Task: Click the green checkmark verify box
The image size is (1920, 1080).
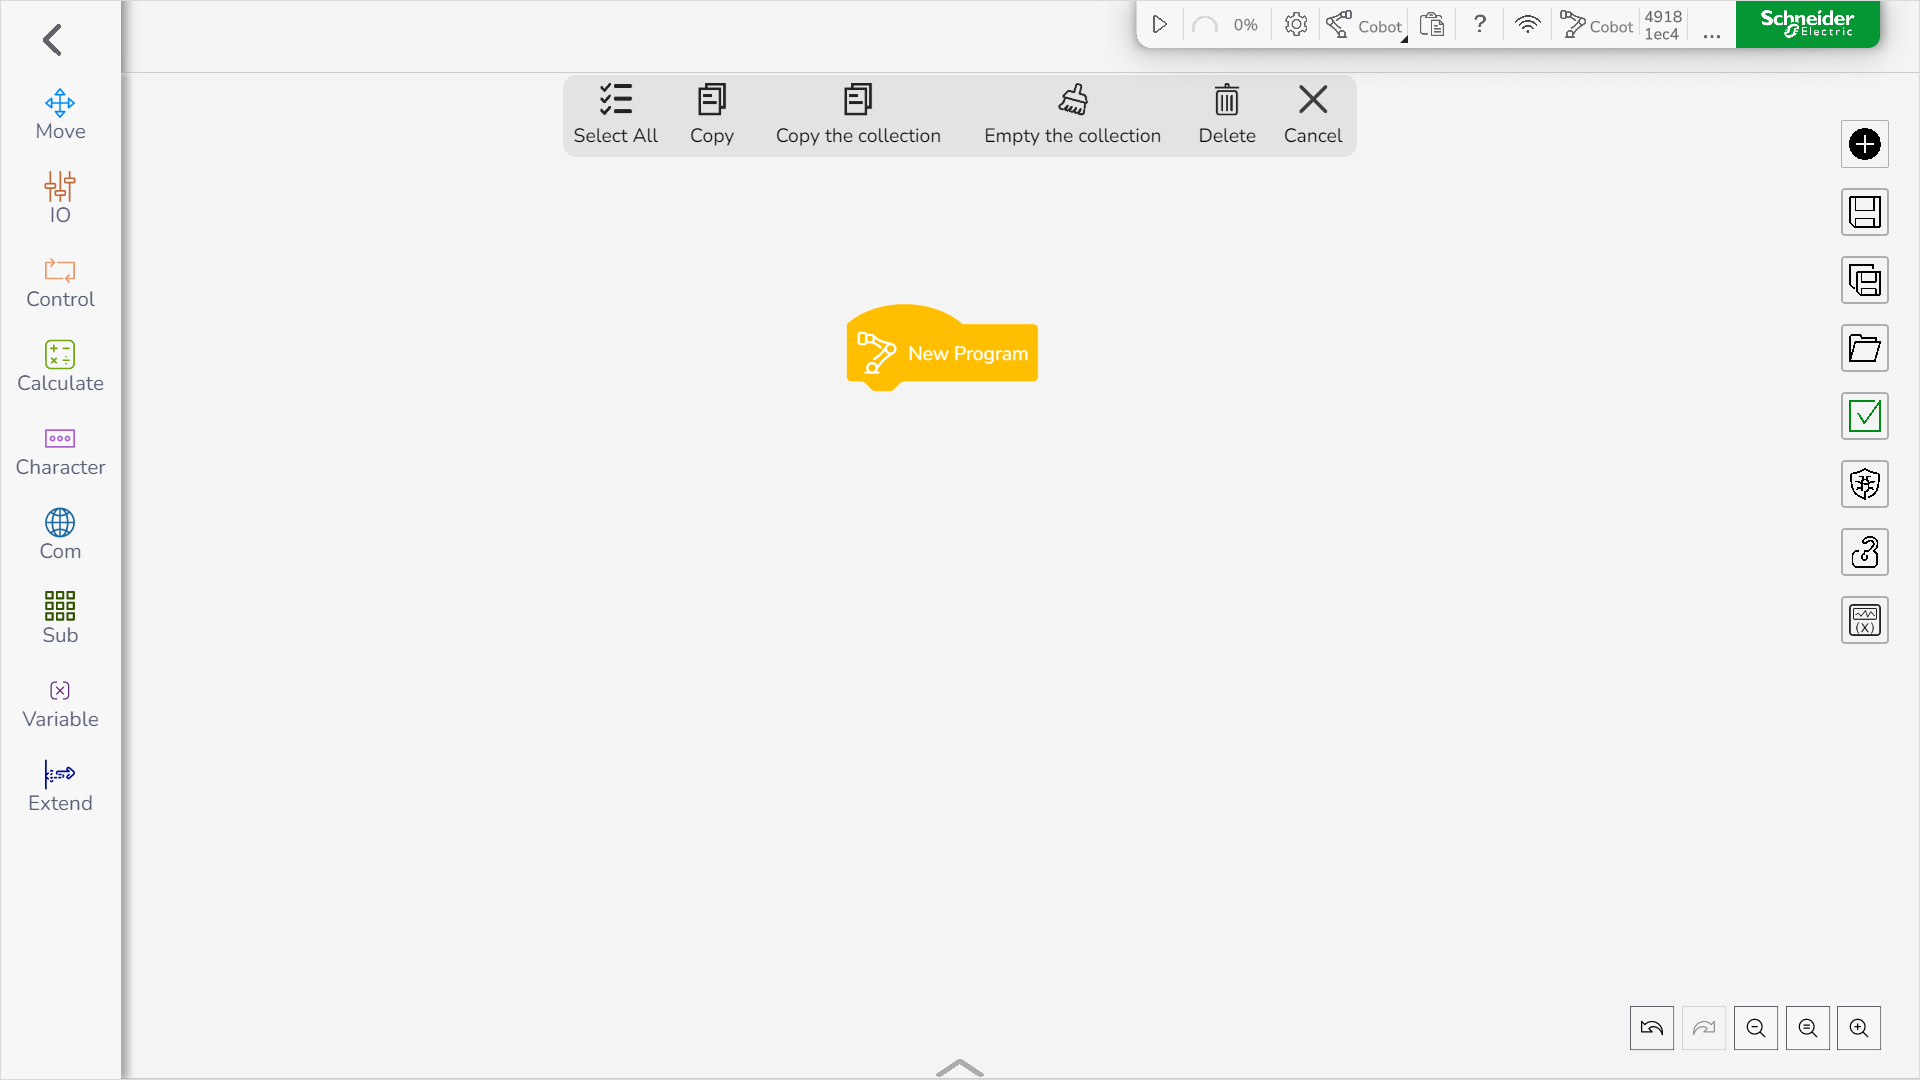Action: click(x=1864, y=416)
